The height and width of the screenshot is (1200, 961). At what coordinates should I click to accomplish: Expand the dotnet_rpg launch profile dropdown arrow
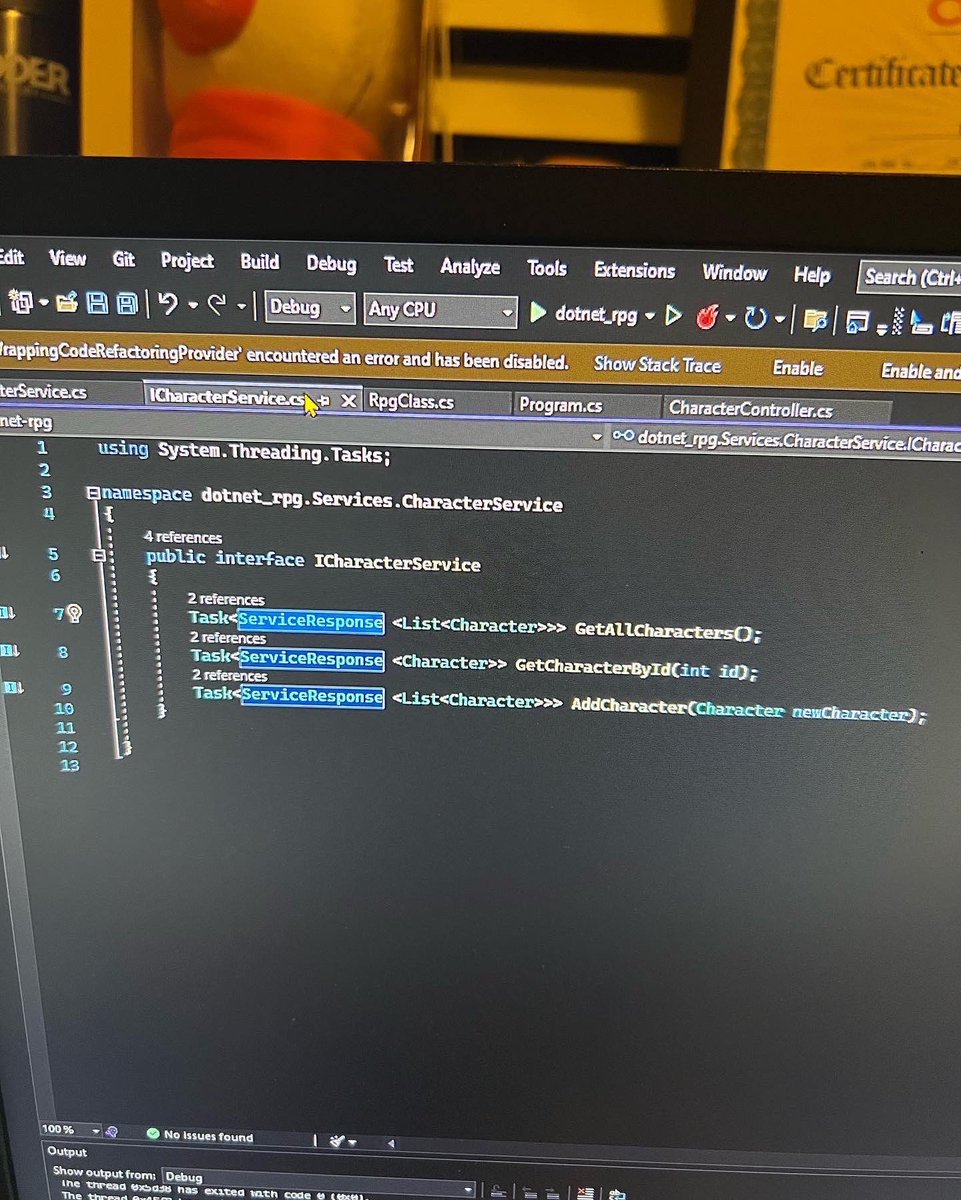(x=650, y=316)
